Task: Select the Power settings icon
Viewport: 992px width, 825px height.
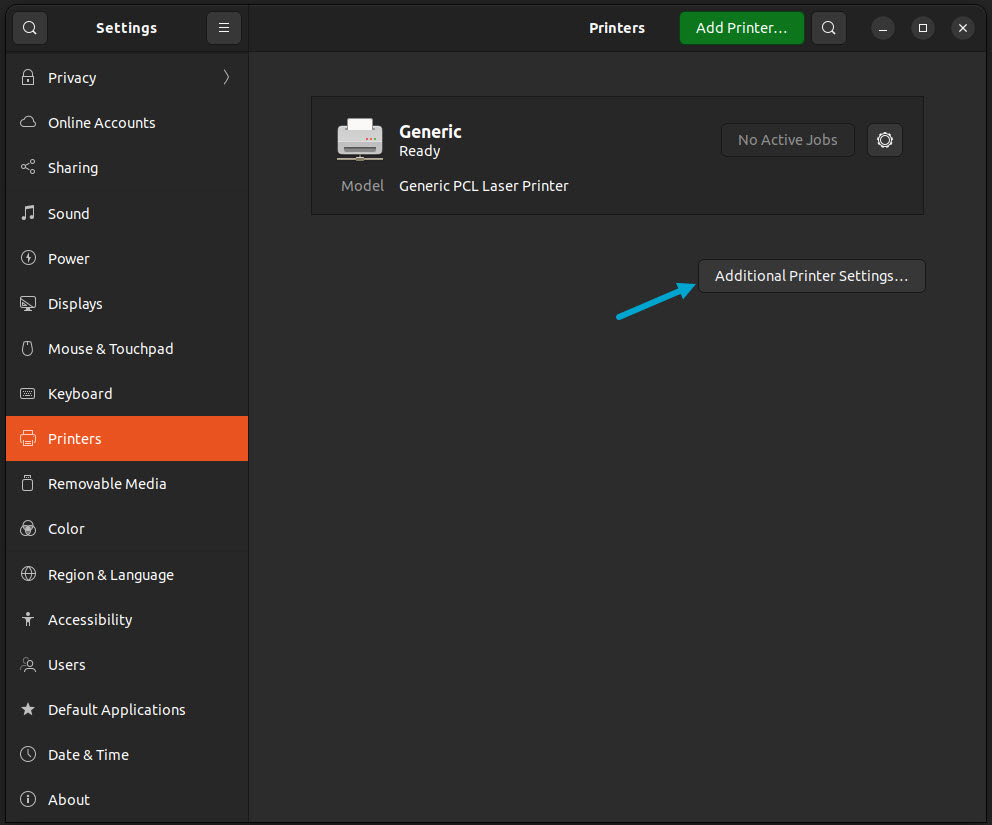Action: tap(27, 258)
